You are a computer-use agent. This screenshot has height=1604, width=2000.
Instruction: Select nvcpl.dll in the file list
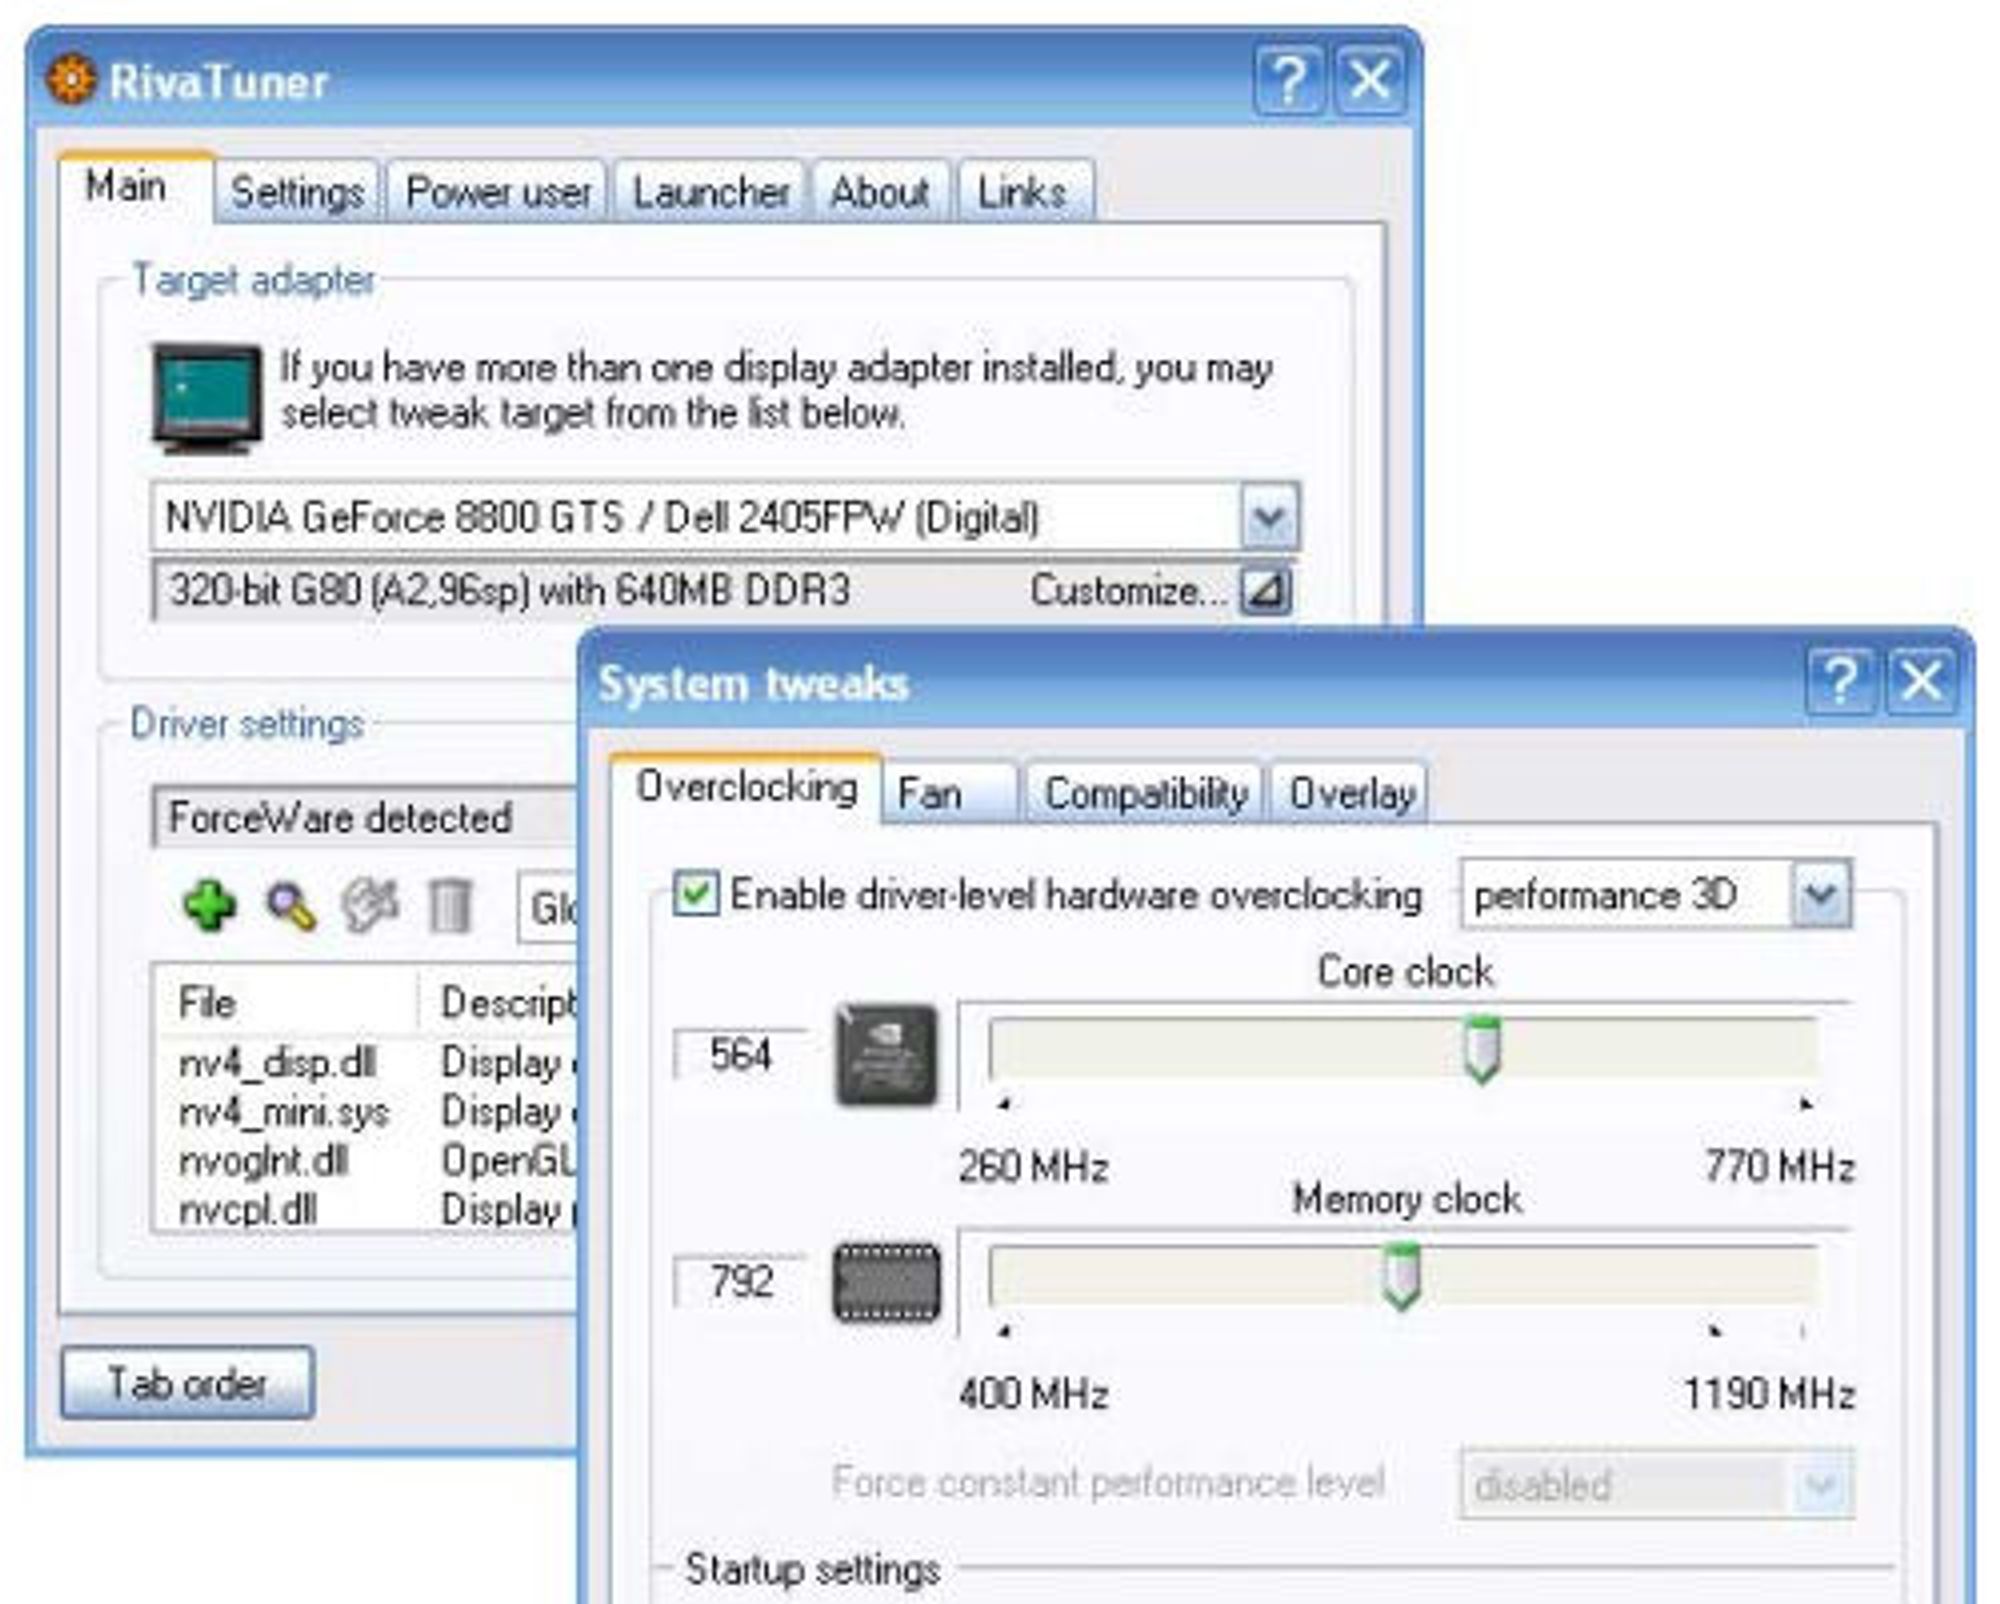click(x=249, y=1210)
